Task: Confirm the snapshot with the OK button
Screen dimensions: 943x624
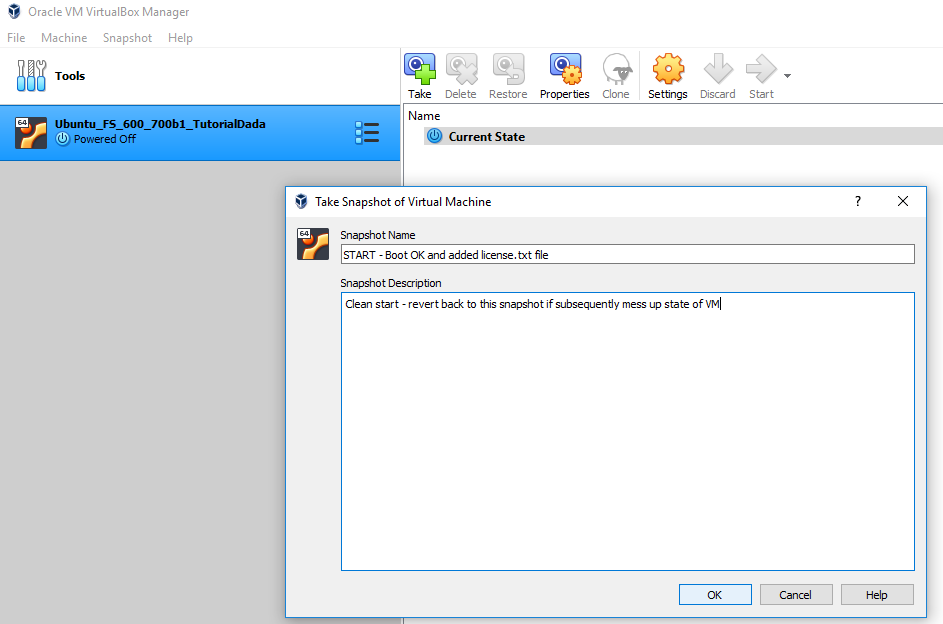Action: (714, 594)
